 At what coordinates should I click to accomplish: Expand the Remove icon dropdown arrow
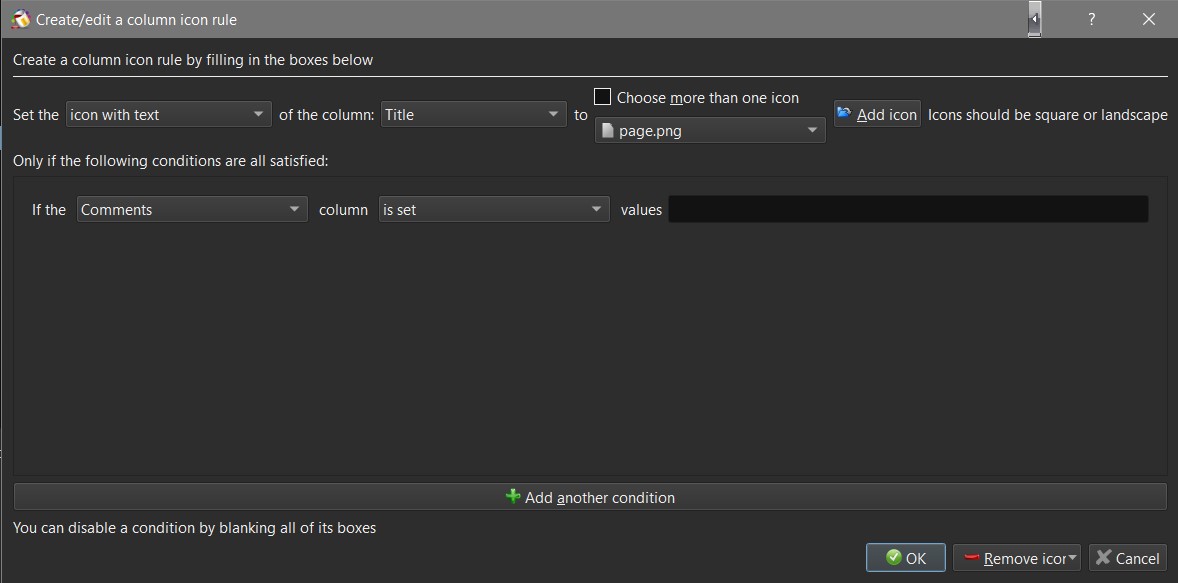click(1073, 558)
